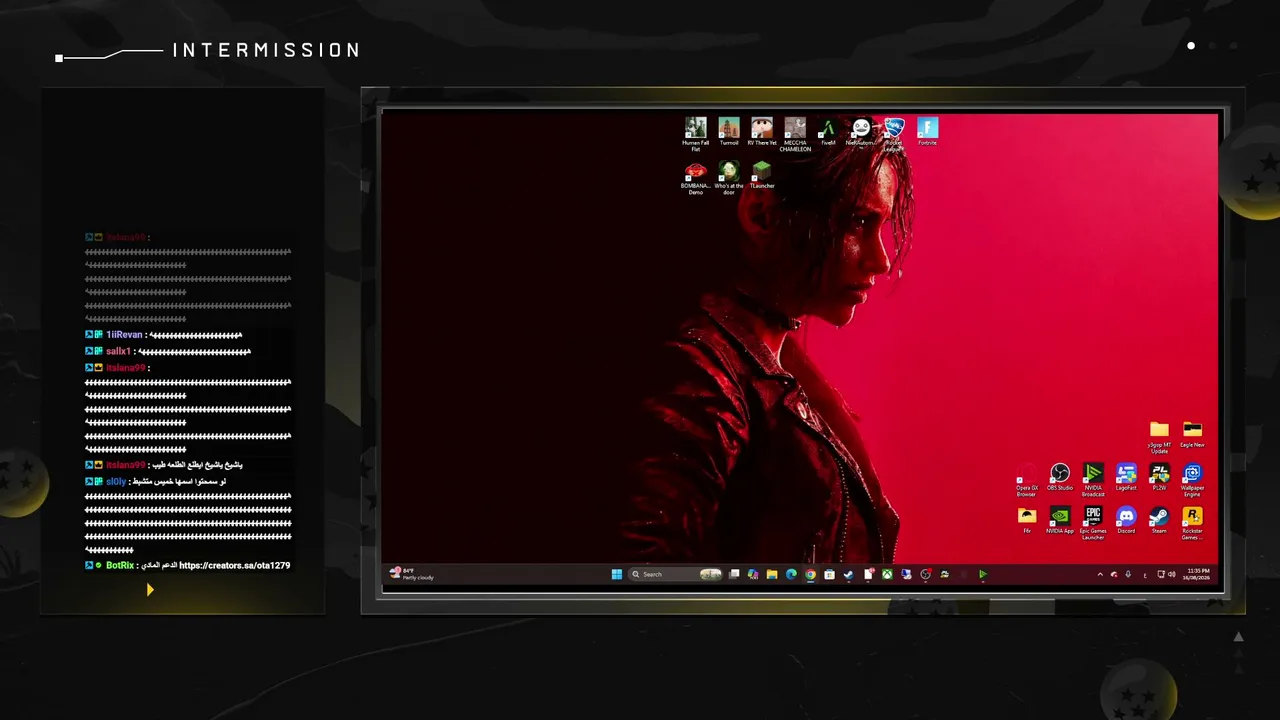
Task: Click the taskbar Search box
Action: 676,574
